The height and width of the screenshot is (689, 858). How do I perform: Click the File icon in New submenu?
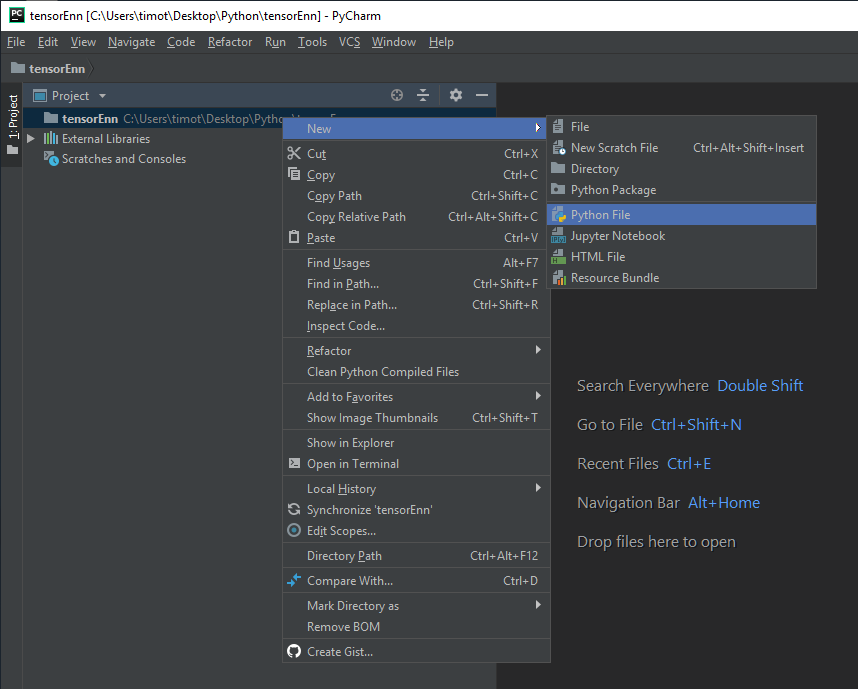click(558, 126)
